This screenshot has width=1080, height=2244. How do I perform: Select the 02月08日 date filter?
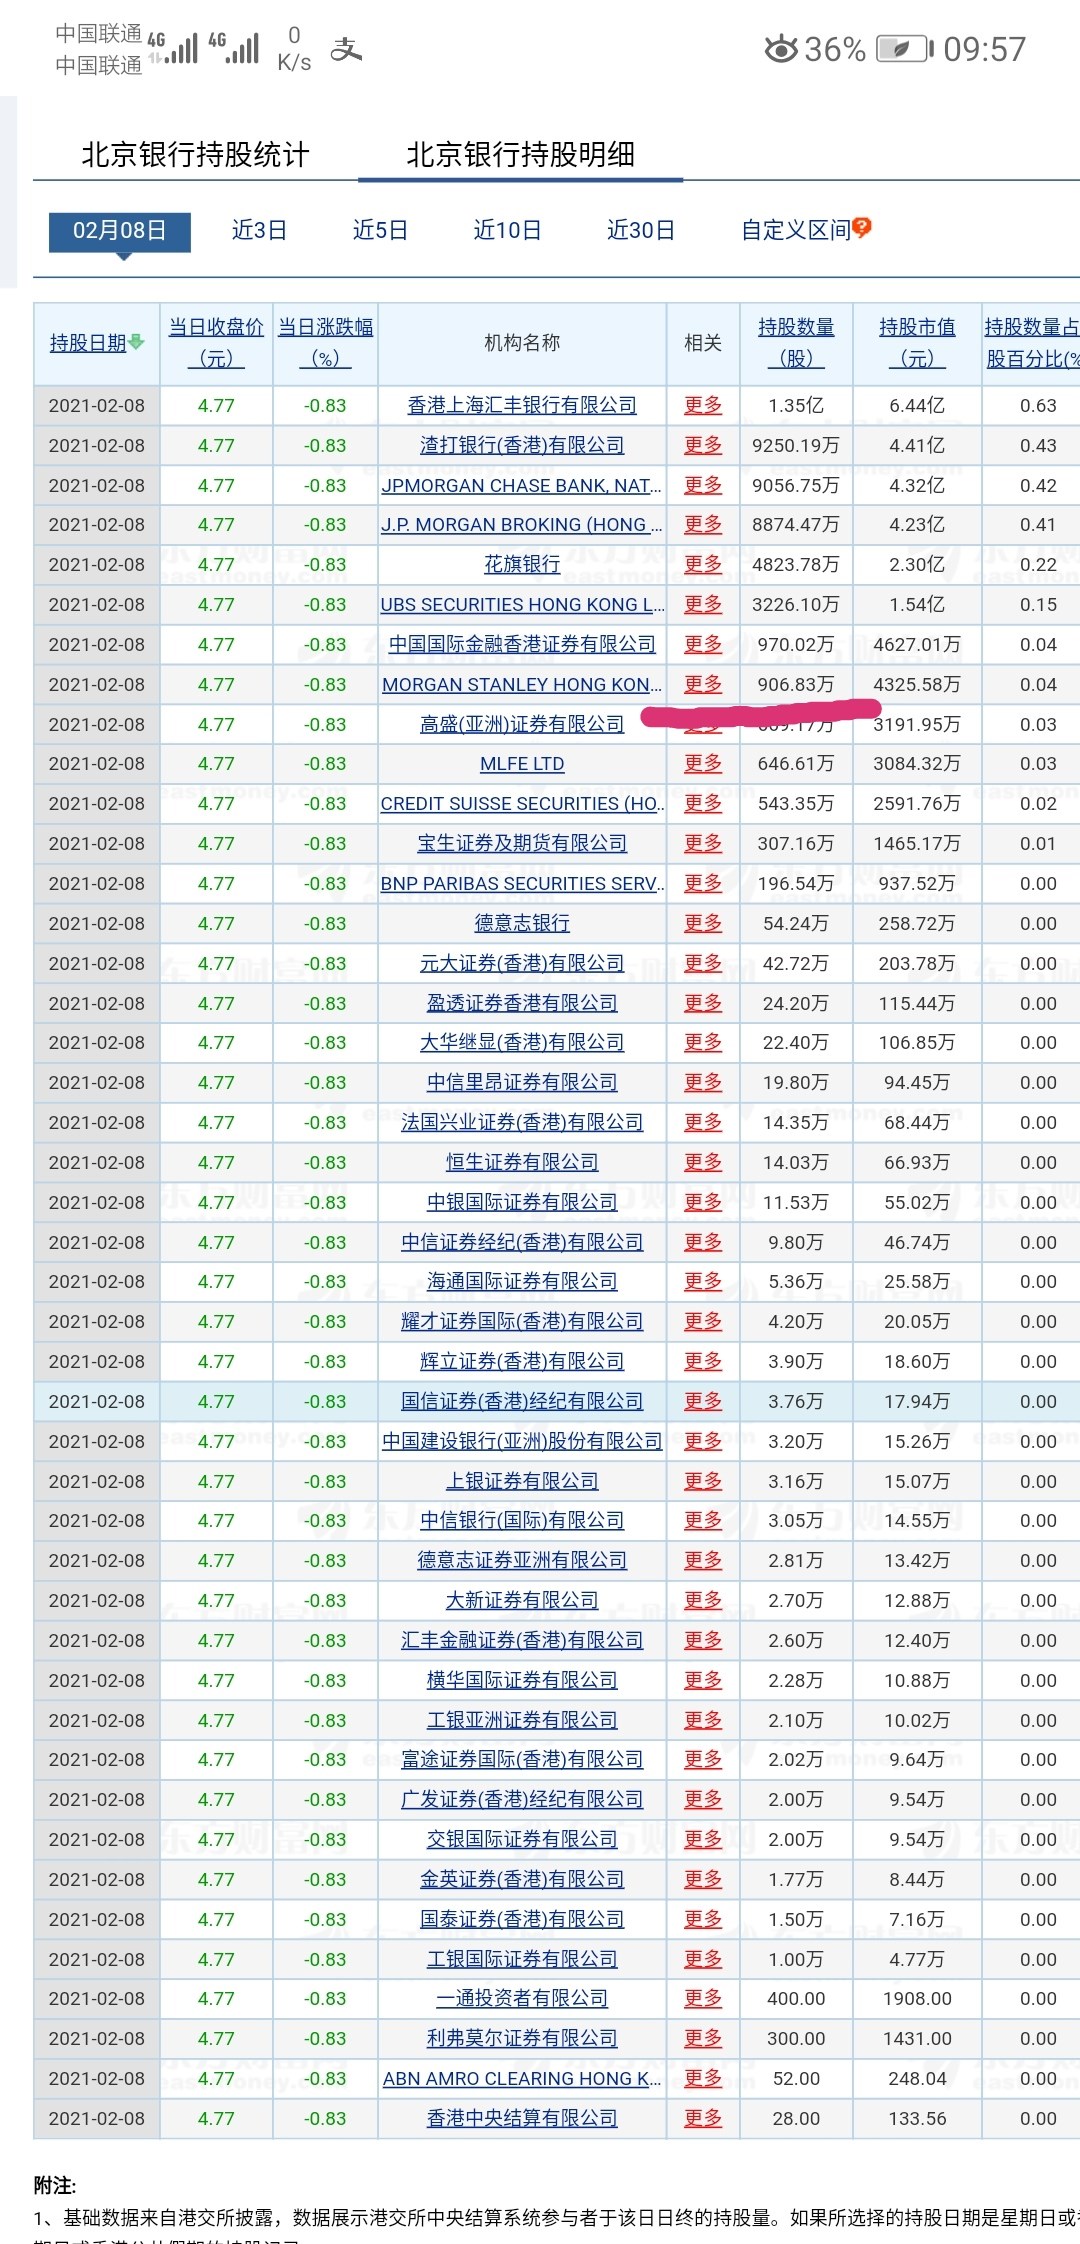pyautogui.click(x=120, y=231)
